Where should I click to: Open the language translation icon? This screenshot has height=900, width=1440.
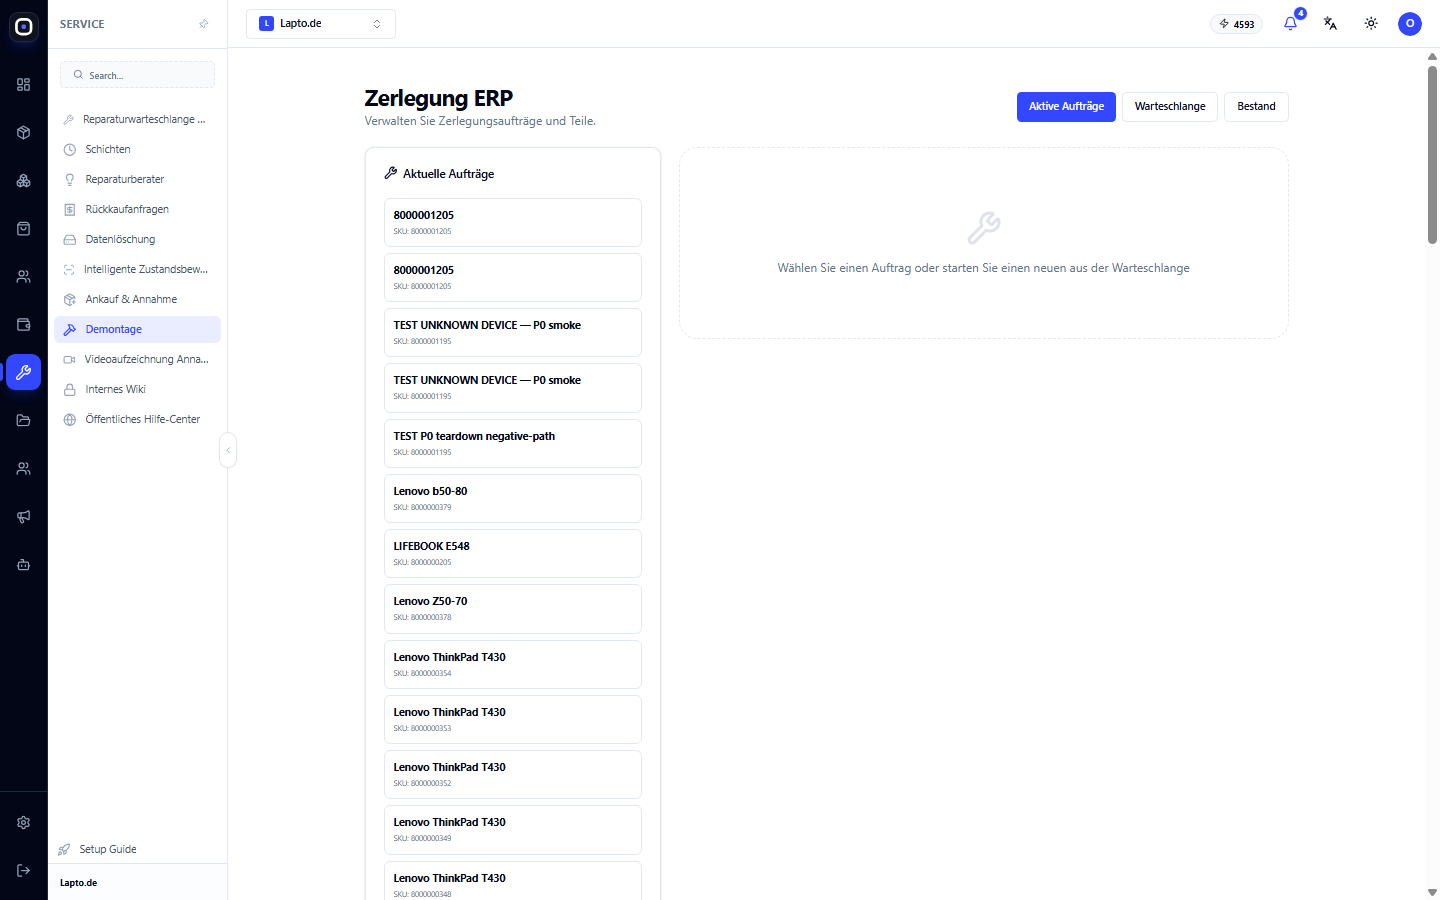[1331, 24]
